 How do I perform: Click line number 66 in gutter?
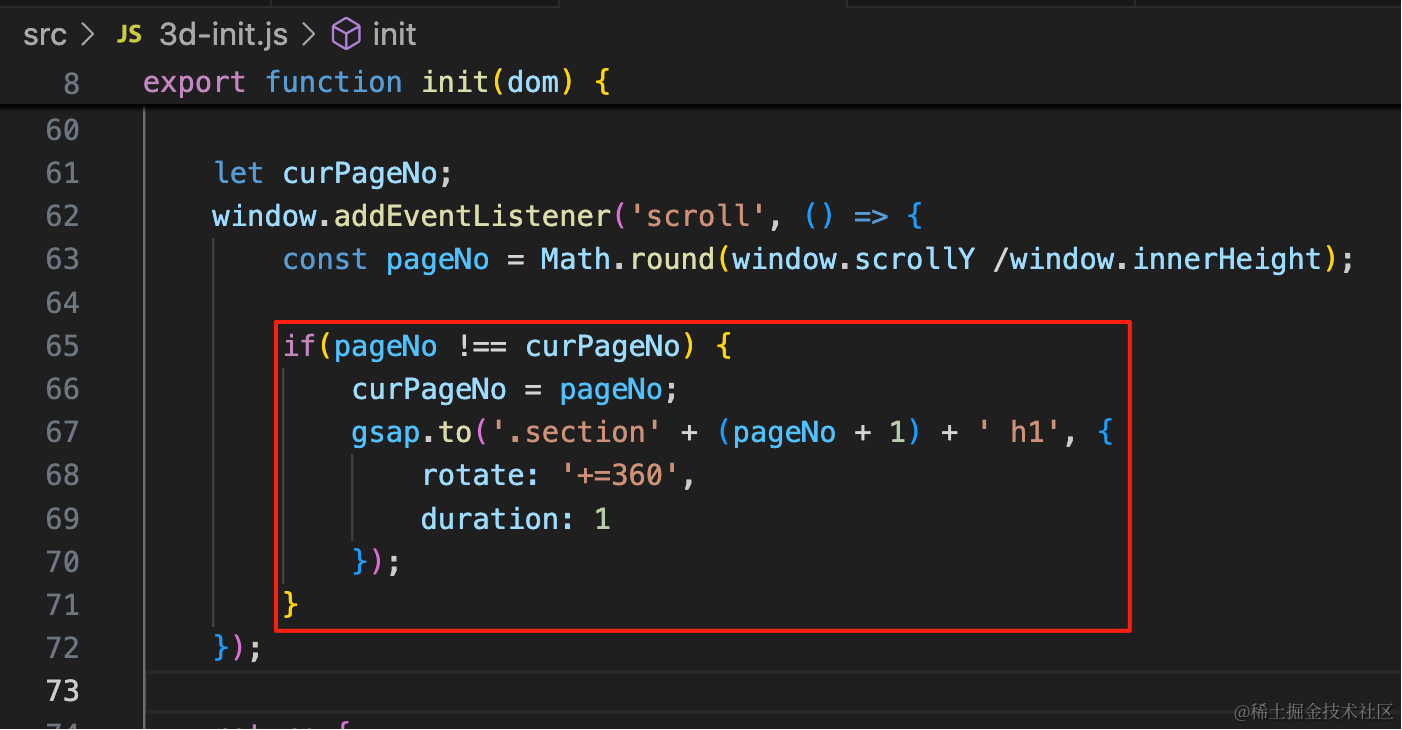tap(63, 389)
